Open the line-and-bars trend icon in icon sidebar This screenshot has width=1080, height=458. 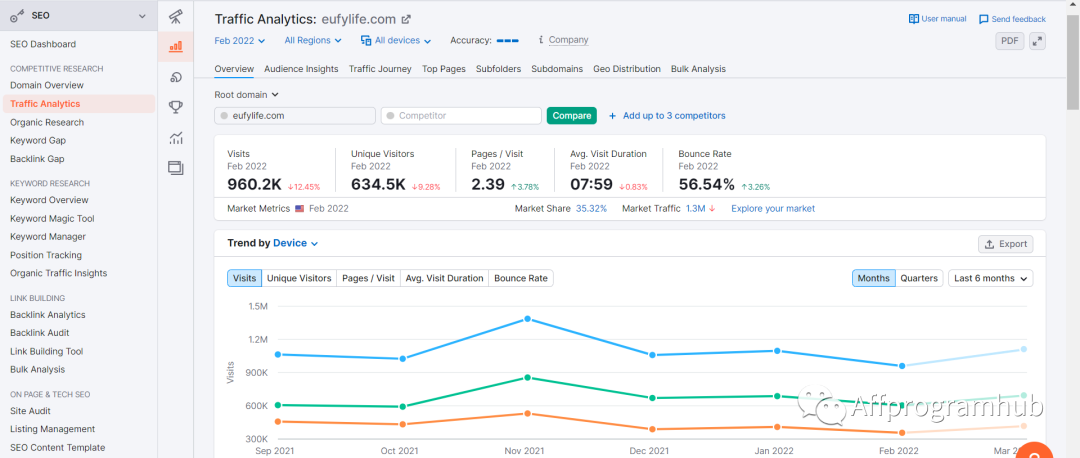pos(176,138)
